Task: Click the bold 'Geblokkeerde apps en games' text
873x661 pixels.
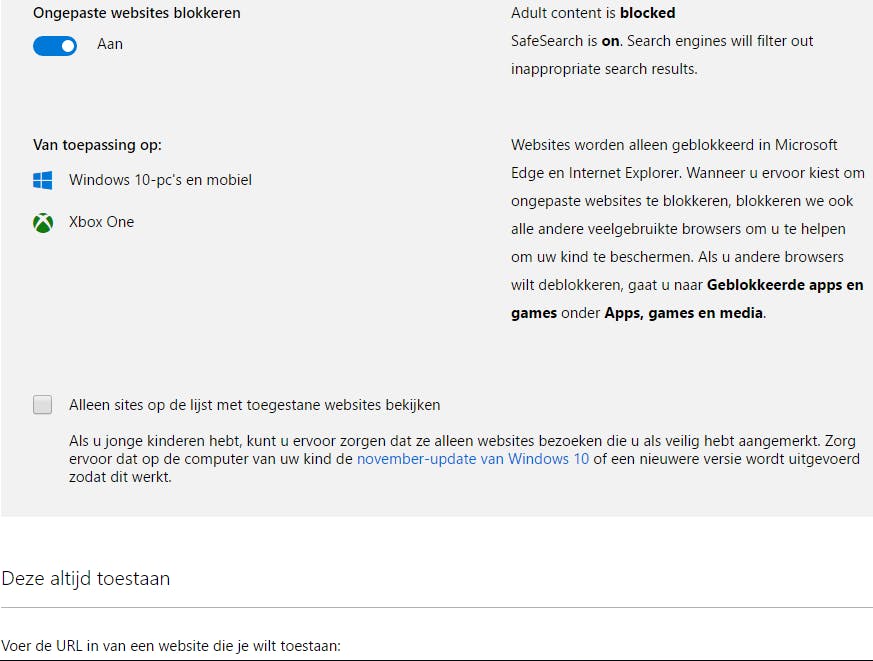Action: point(784,285)
